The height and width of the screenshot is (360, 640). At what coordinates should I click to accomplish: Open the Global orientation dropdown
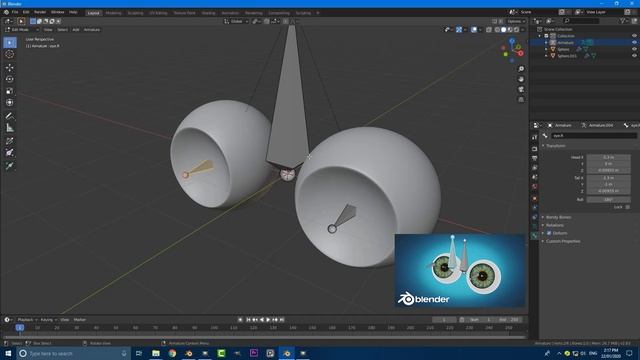pos(236,21)
